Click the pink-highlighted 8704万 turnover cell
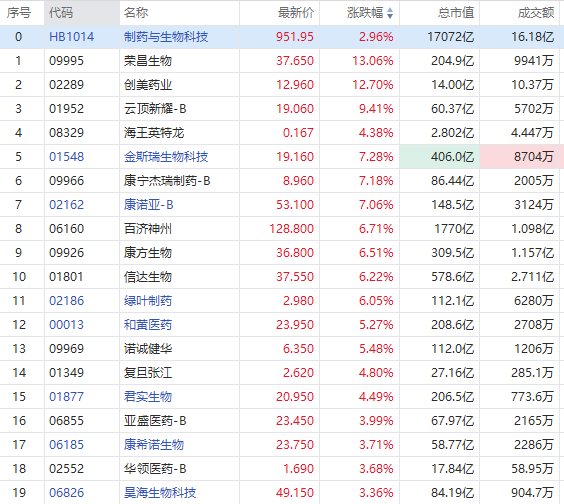The image size is (564, 504). 520,157
